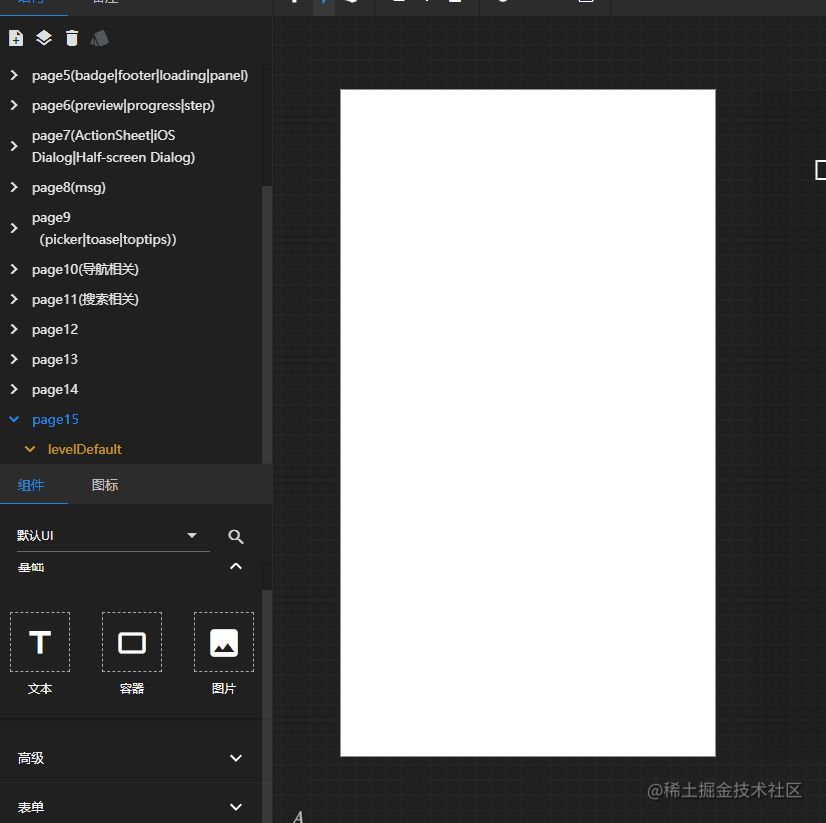The image size is (826, 823).
Task: Switch to the 图标 tab
Action: pos(105,485)
